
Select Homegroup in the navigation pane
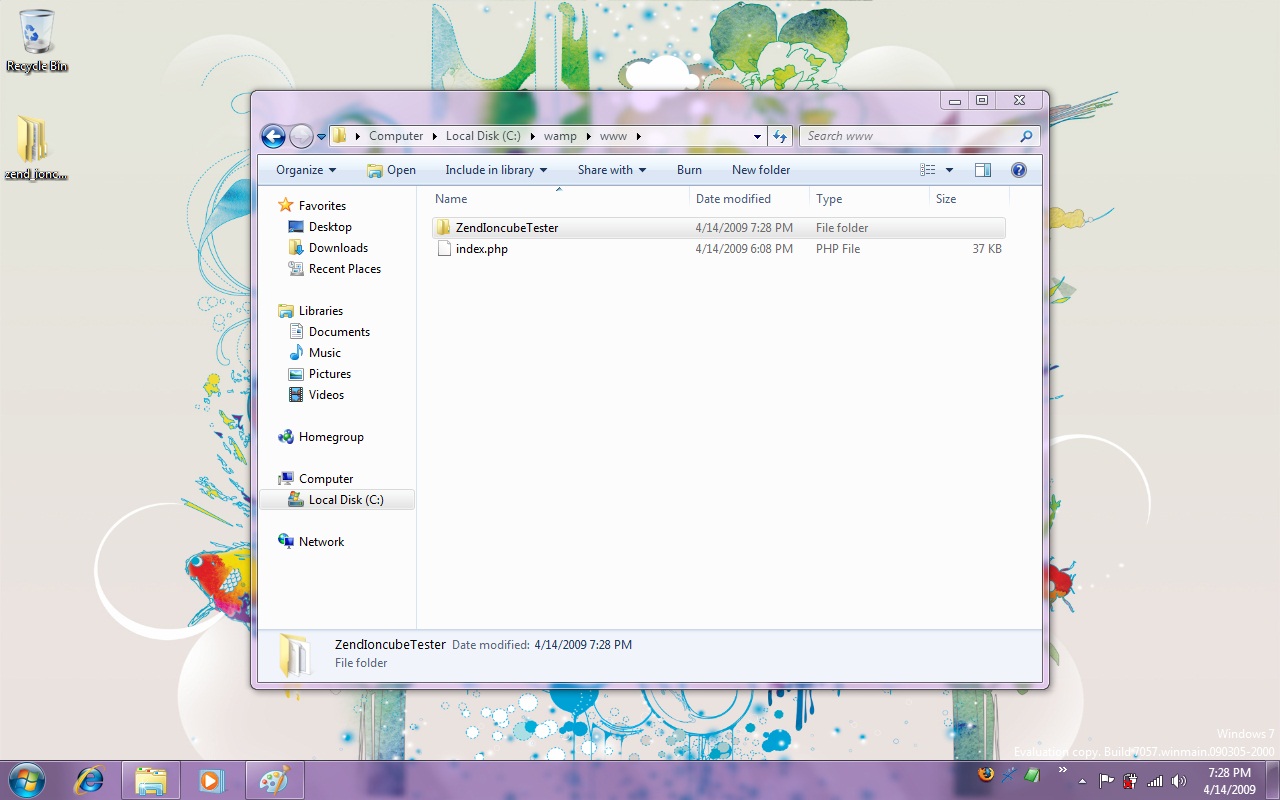pos(331,437)
